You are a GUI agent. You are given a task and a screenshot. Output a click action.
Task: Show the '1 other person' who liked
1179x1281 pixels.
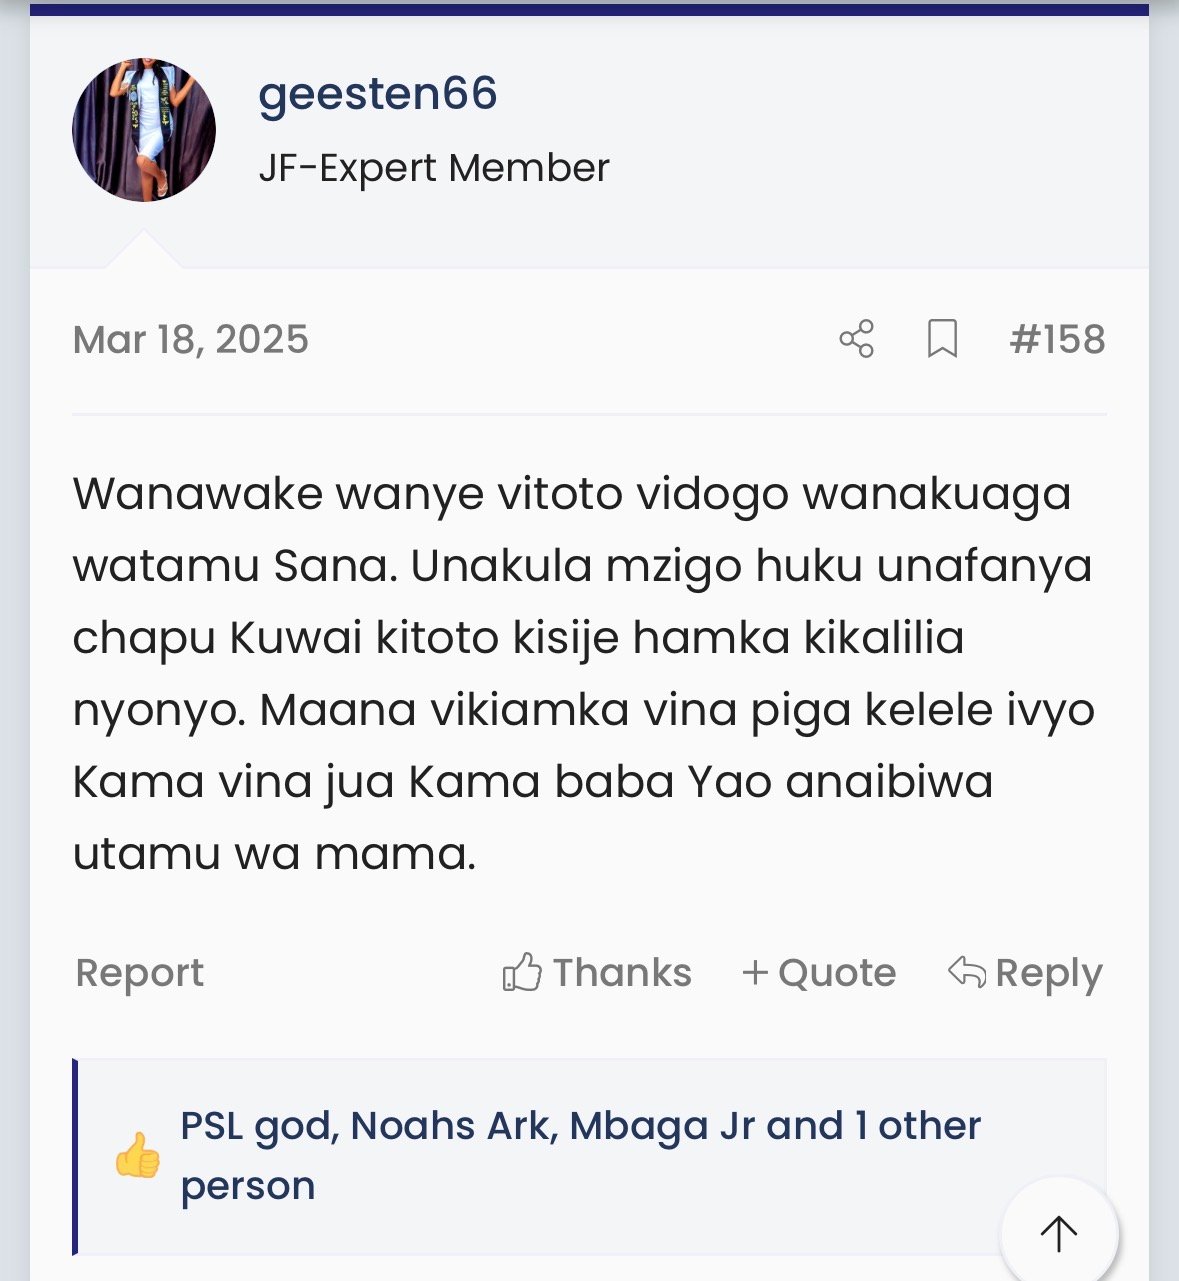580,1156
